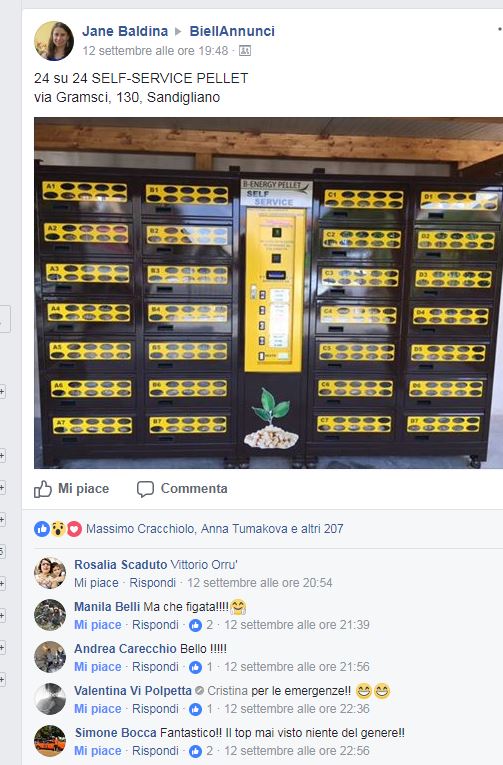Open Valentina Vi Polpetta's profile avatar
Screen dimensions: 503x765
click(50, 699)
